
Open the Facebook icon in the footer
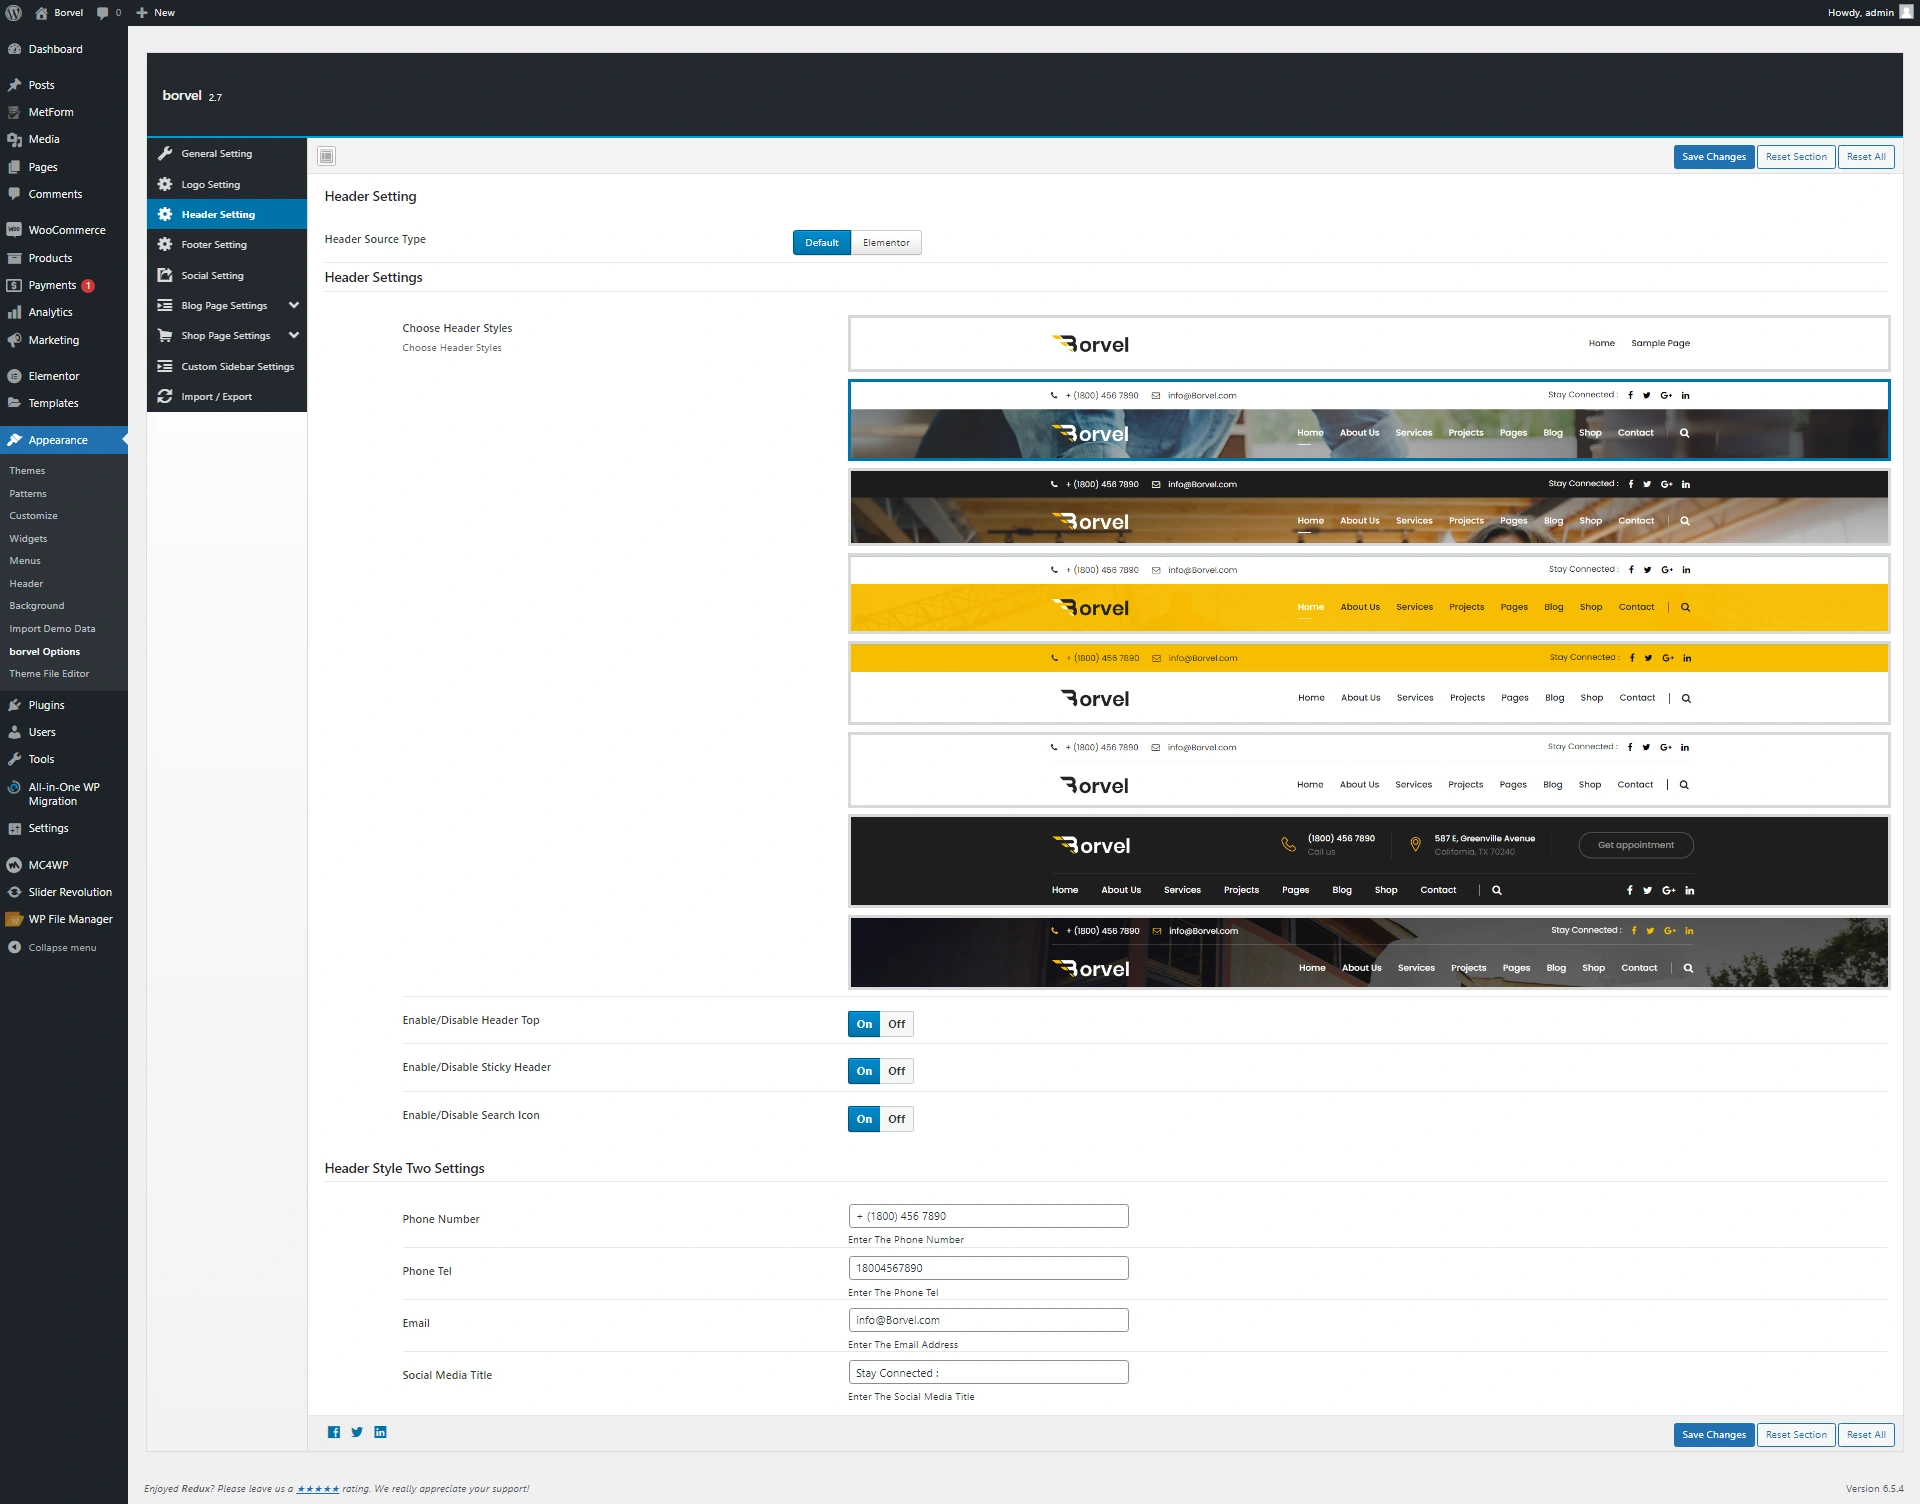[334, 1432]
